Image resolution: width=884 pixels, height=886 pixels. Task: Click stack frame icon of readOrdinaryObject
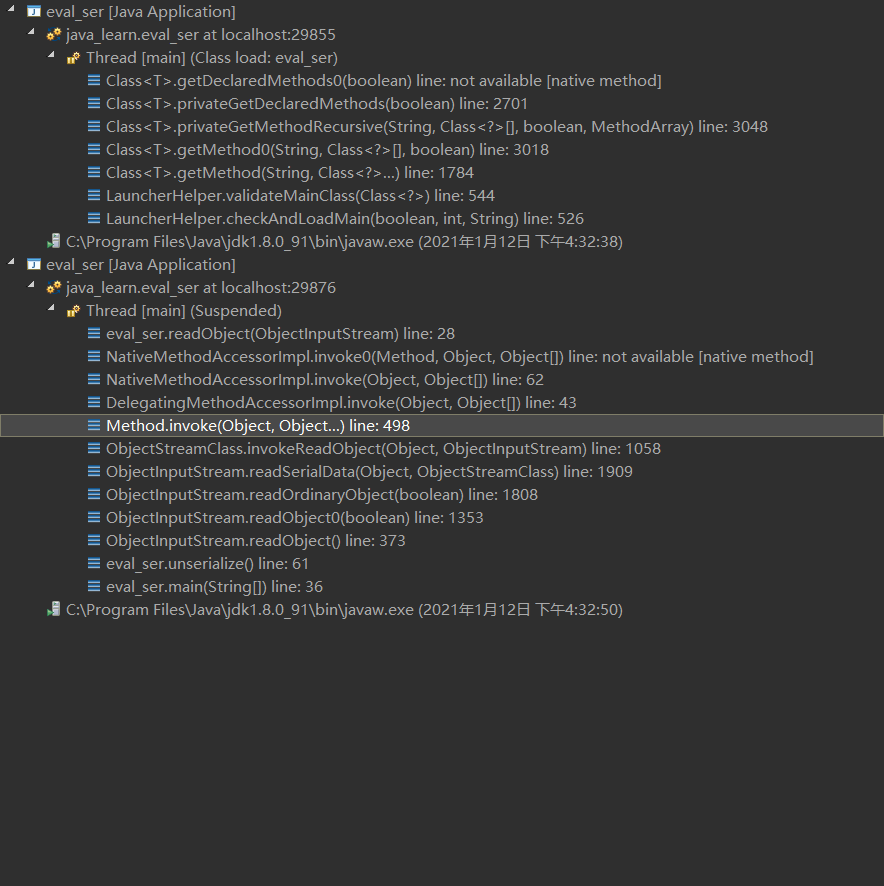[94, 494]
